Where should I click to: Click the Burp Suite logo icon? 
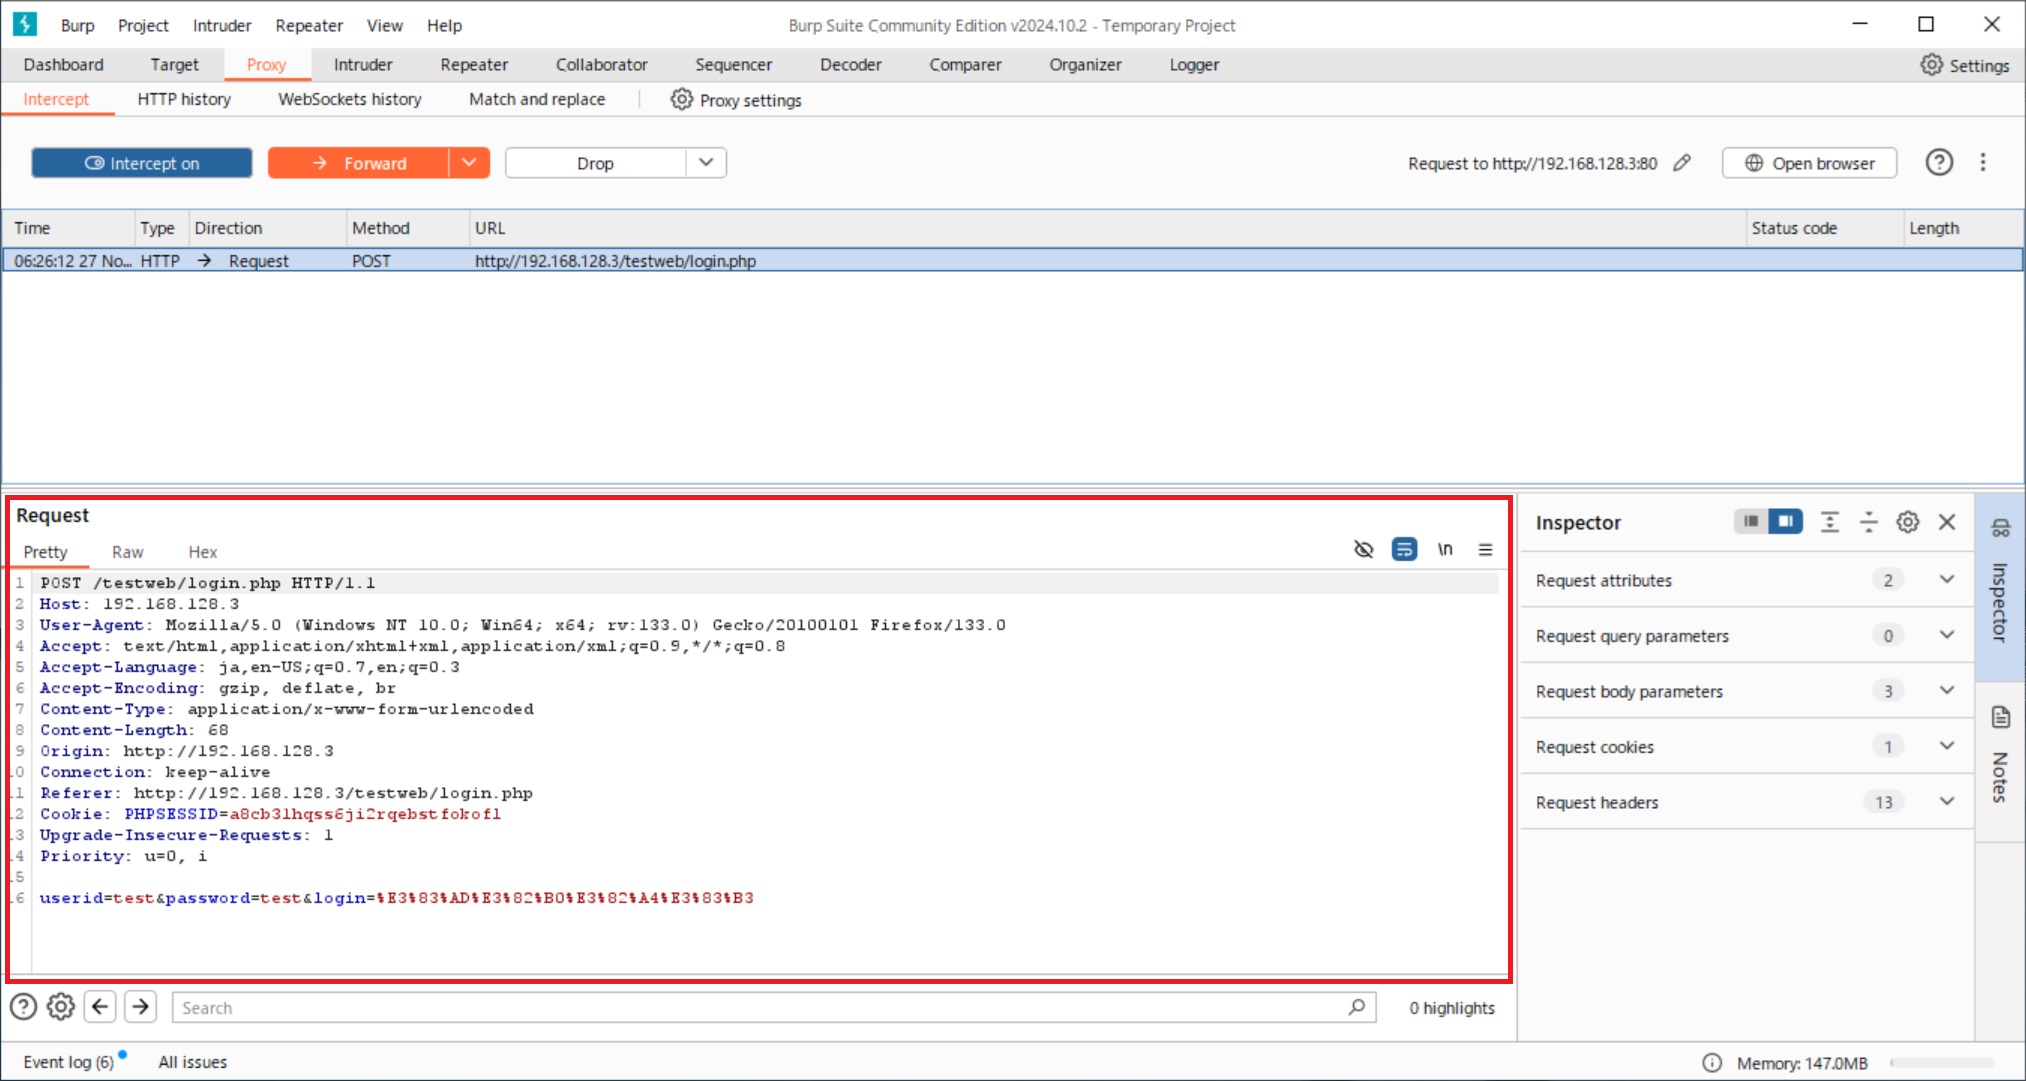pyautogui.click(x=25, y=24)
